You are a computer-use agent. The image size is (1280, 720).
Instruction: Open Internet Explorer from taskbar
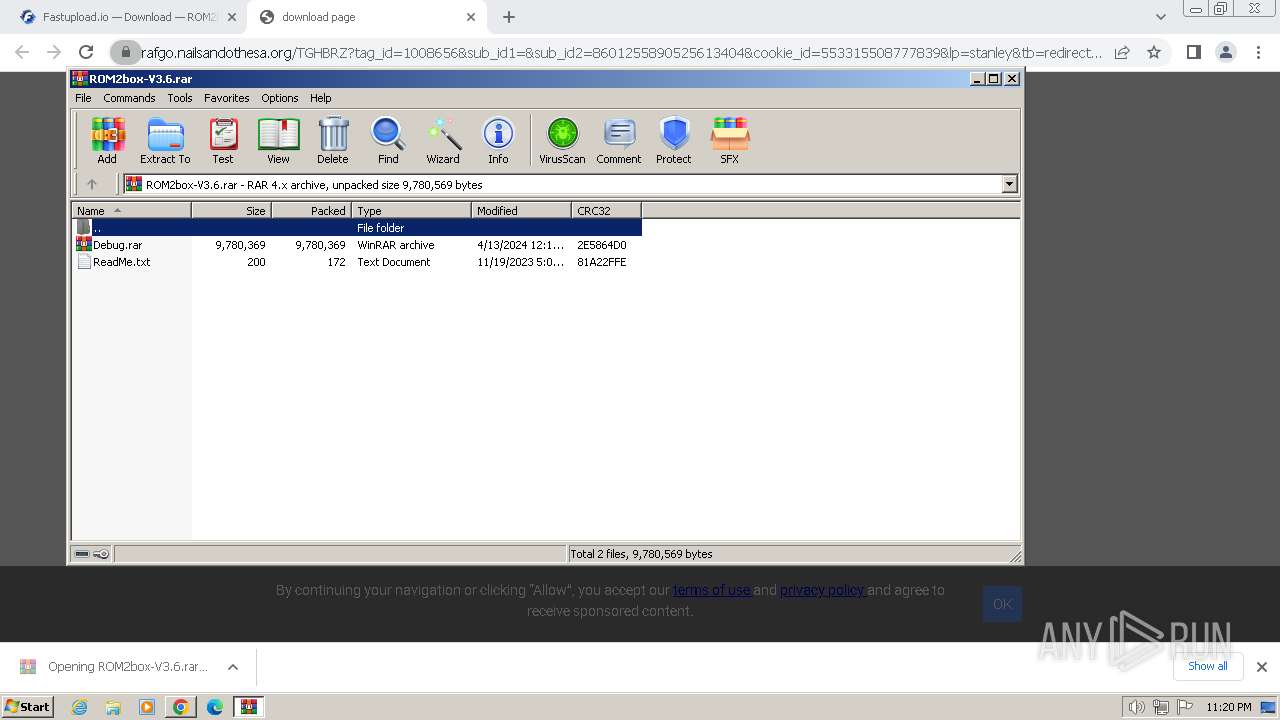click(79, 707)
